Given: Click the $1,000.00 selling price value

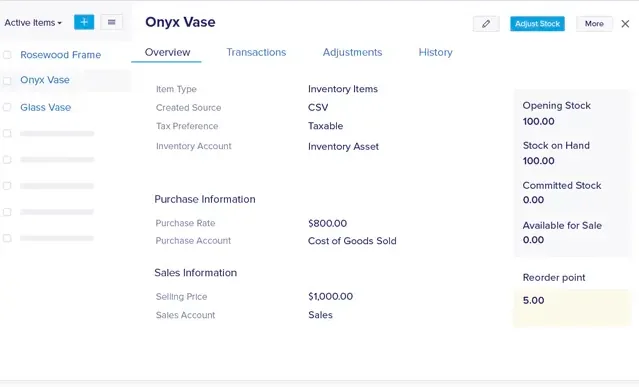Looking at the screenshot, I should [x=330, y=296].
